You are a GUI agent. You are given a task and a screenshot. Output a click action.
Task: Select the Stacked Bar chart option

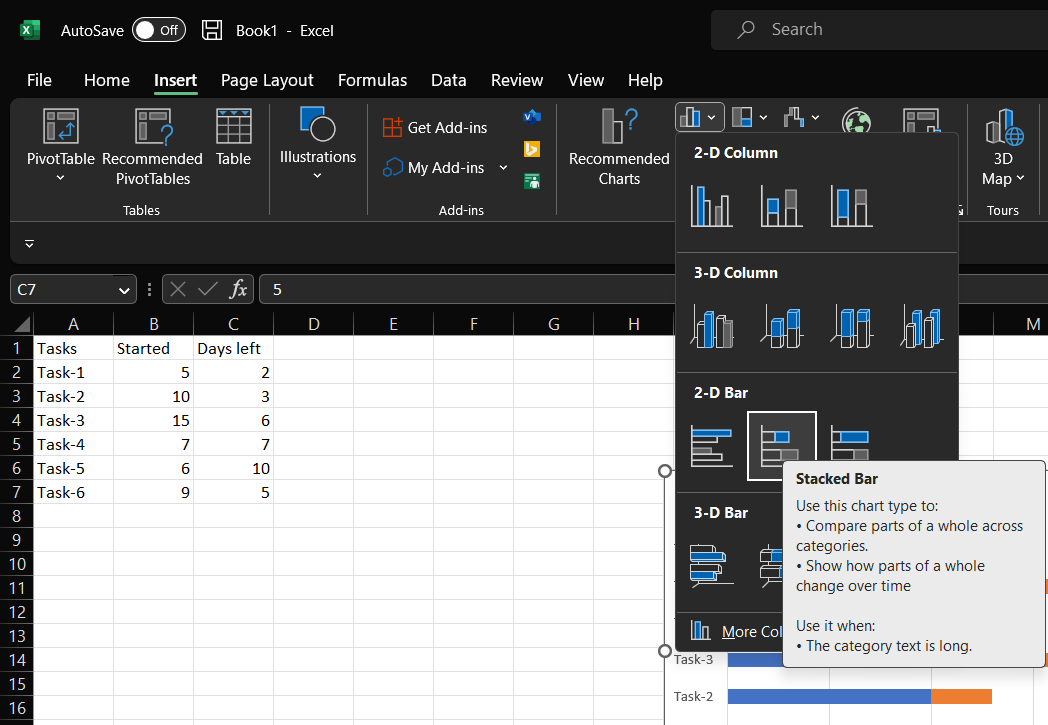(781, 446)
